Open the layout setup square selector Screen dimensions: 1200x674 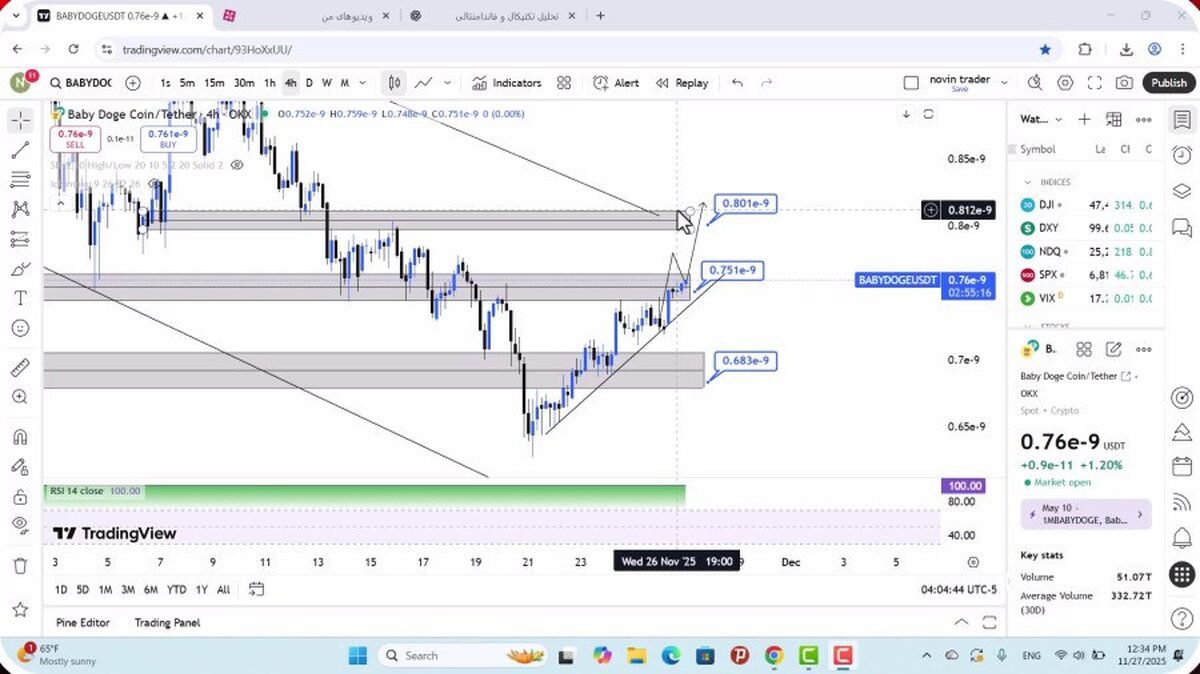tap(910, 83)
